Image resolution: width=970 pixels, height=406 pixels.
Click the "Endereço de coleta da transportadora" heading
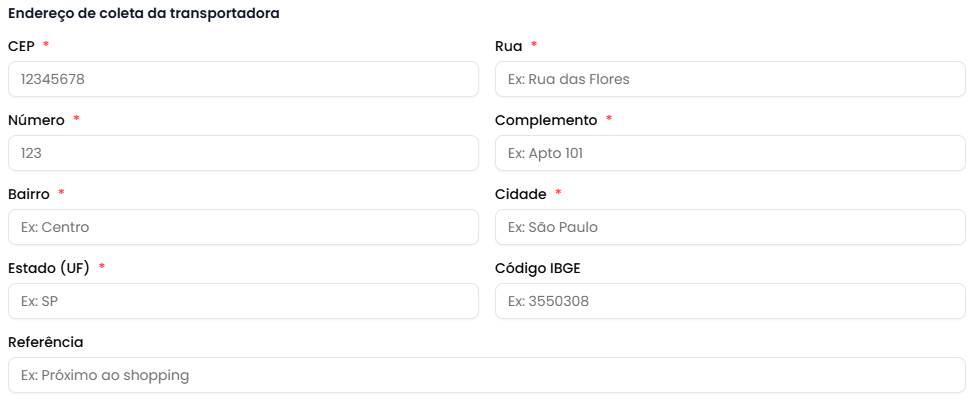[x=143, y=14]
